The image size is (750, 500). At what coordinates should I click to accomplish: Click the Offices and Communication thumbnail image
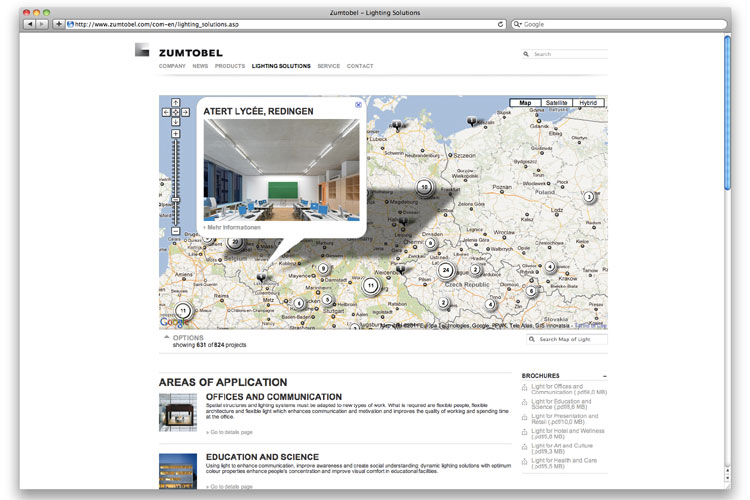point(178,412)
